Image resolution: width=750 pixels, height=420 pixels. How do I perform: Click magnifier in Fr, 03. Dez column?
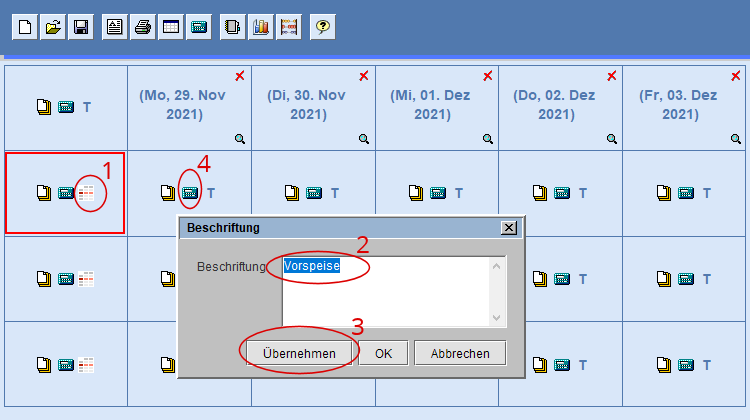coord(736,139)
